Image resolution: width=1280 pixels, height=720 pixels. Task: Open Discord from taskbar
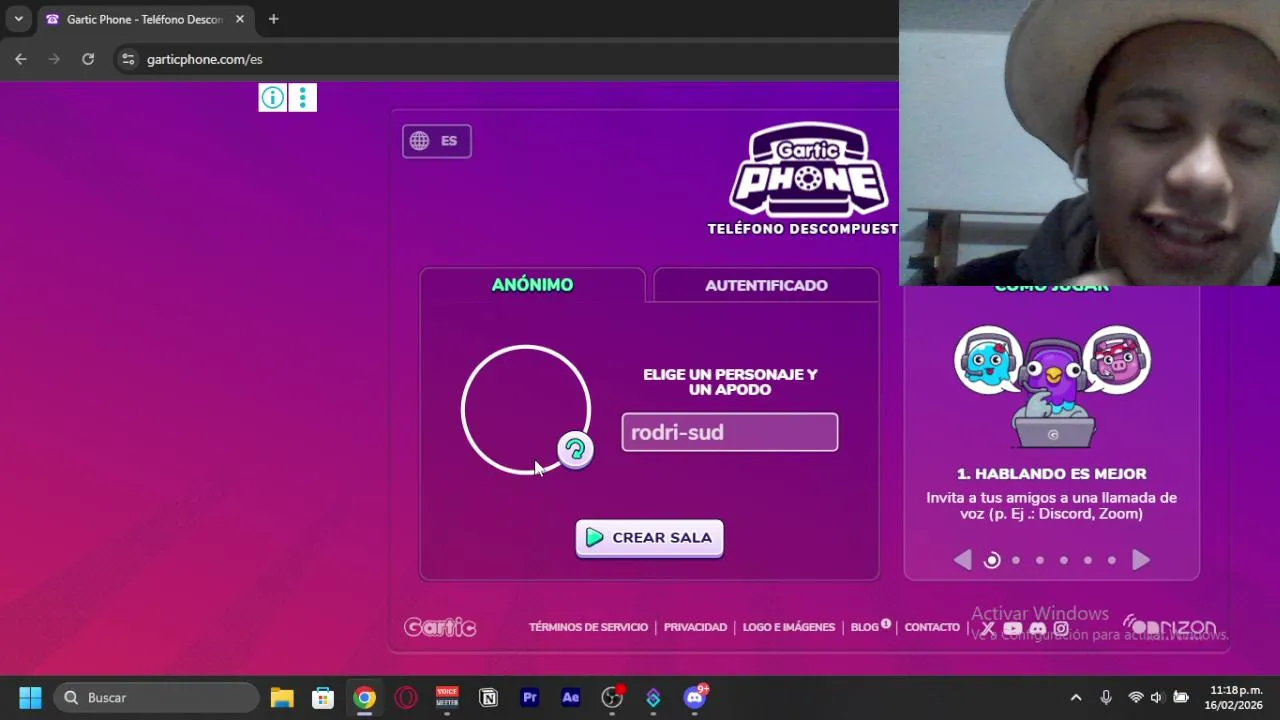695,697
